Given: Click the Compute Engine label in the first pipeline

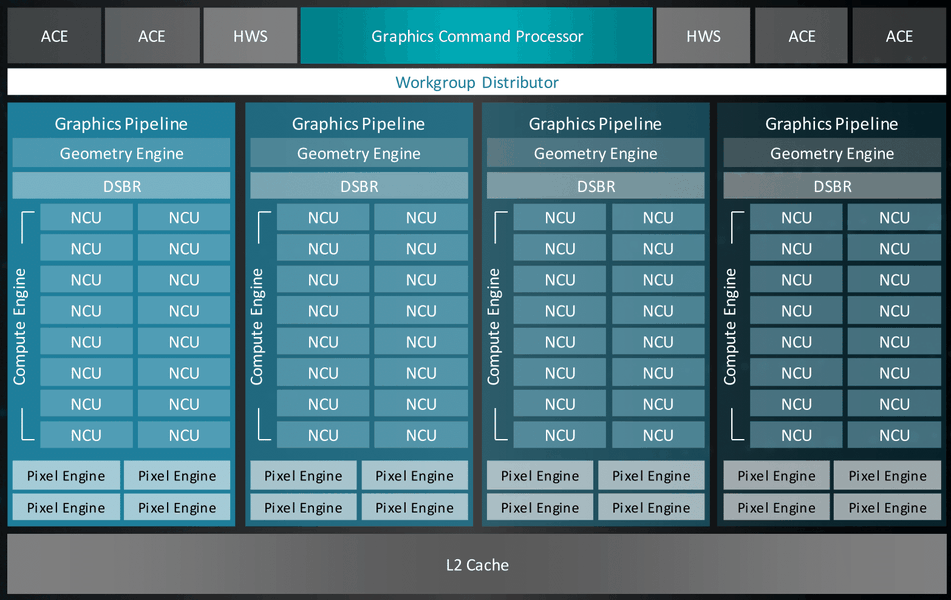Looking at the screenshot, I should [x=20, y=326].
